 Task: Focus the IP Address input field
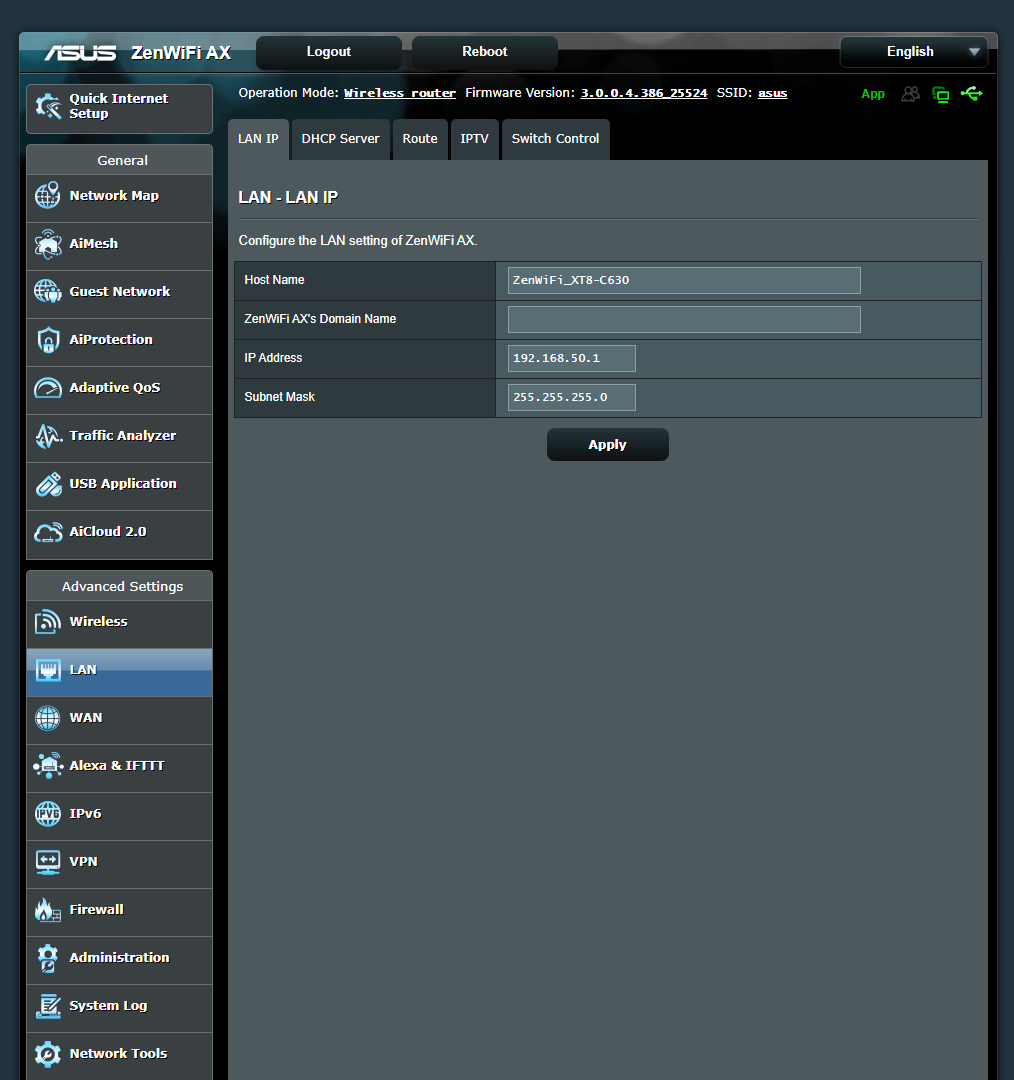click(572, 359)
